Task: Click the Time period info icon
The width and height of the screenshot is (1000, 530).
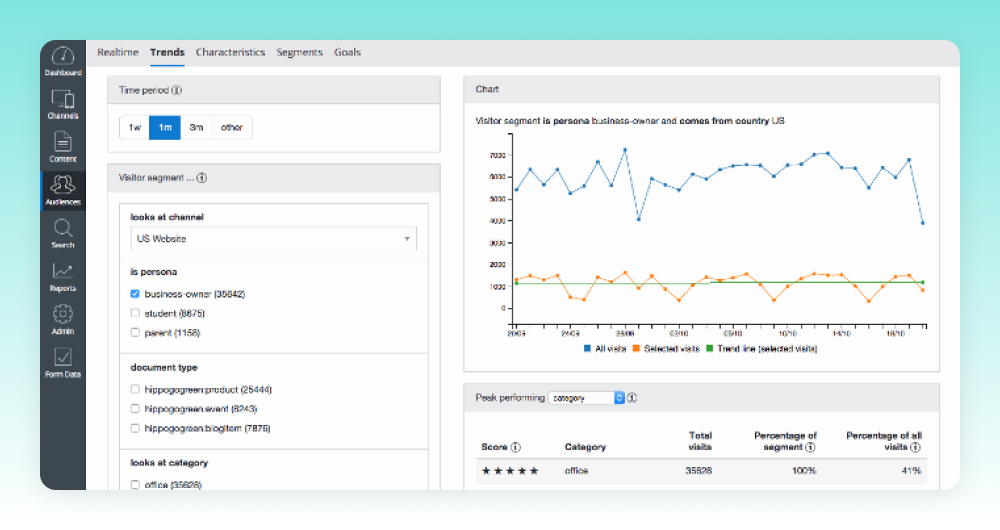Action: [x=177, y=91]
